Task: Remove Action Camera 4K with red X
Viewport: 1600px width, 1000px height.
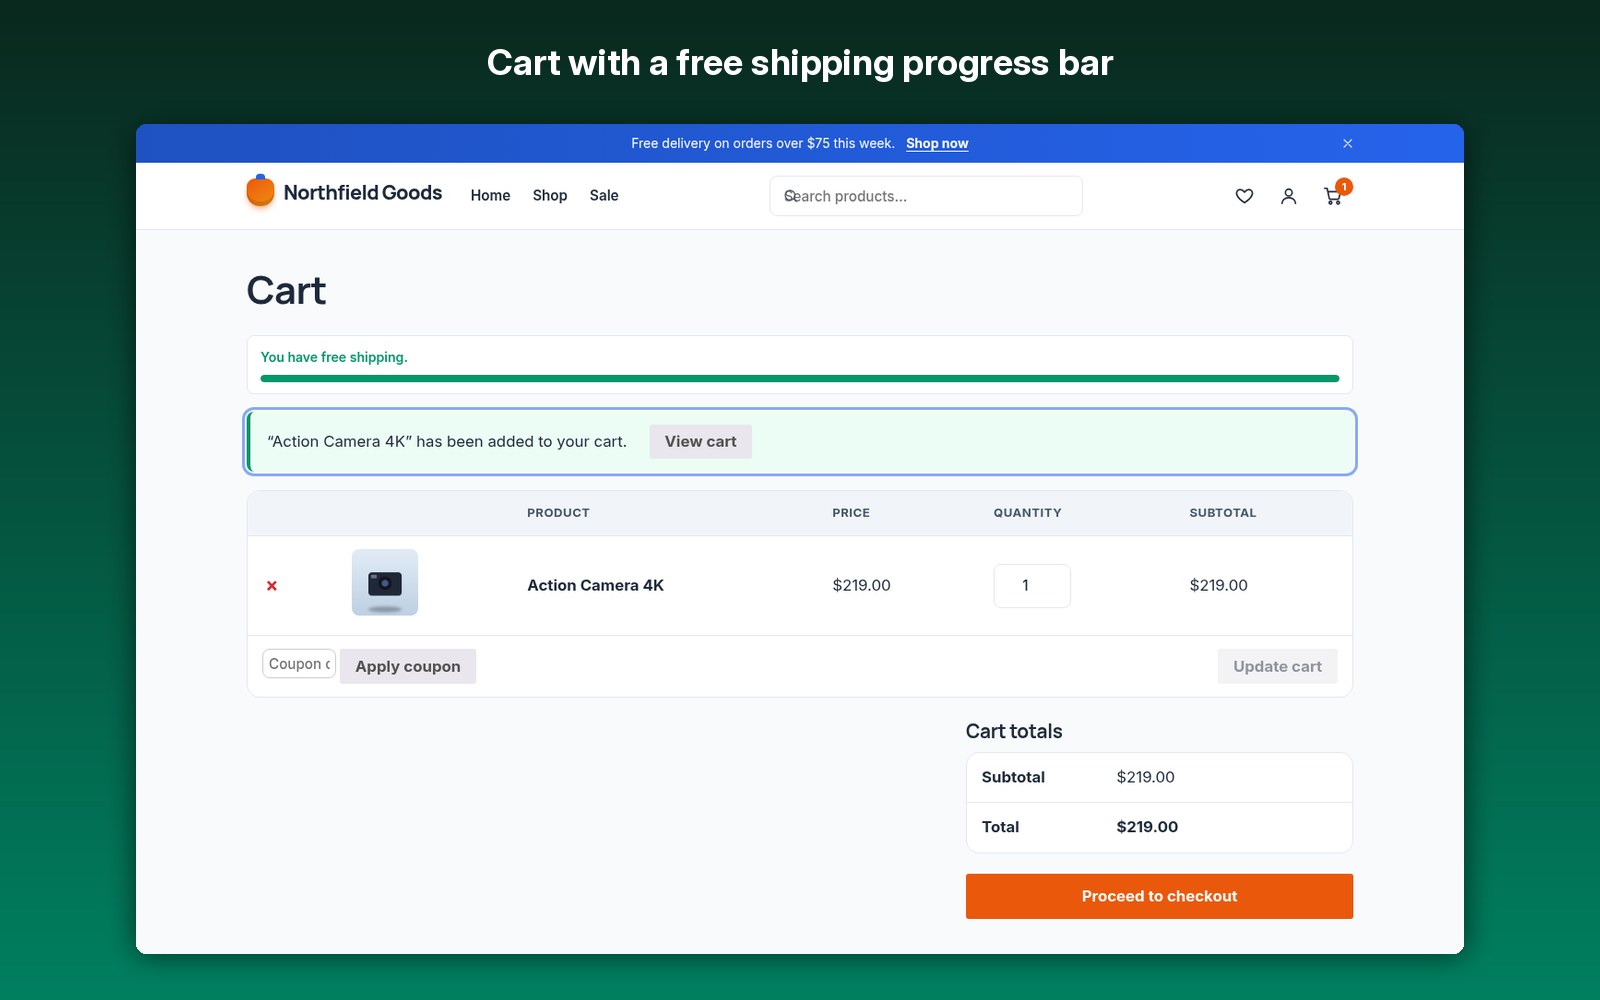Action: coord(272,586)
